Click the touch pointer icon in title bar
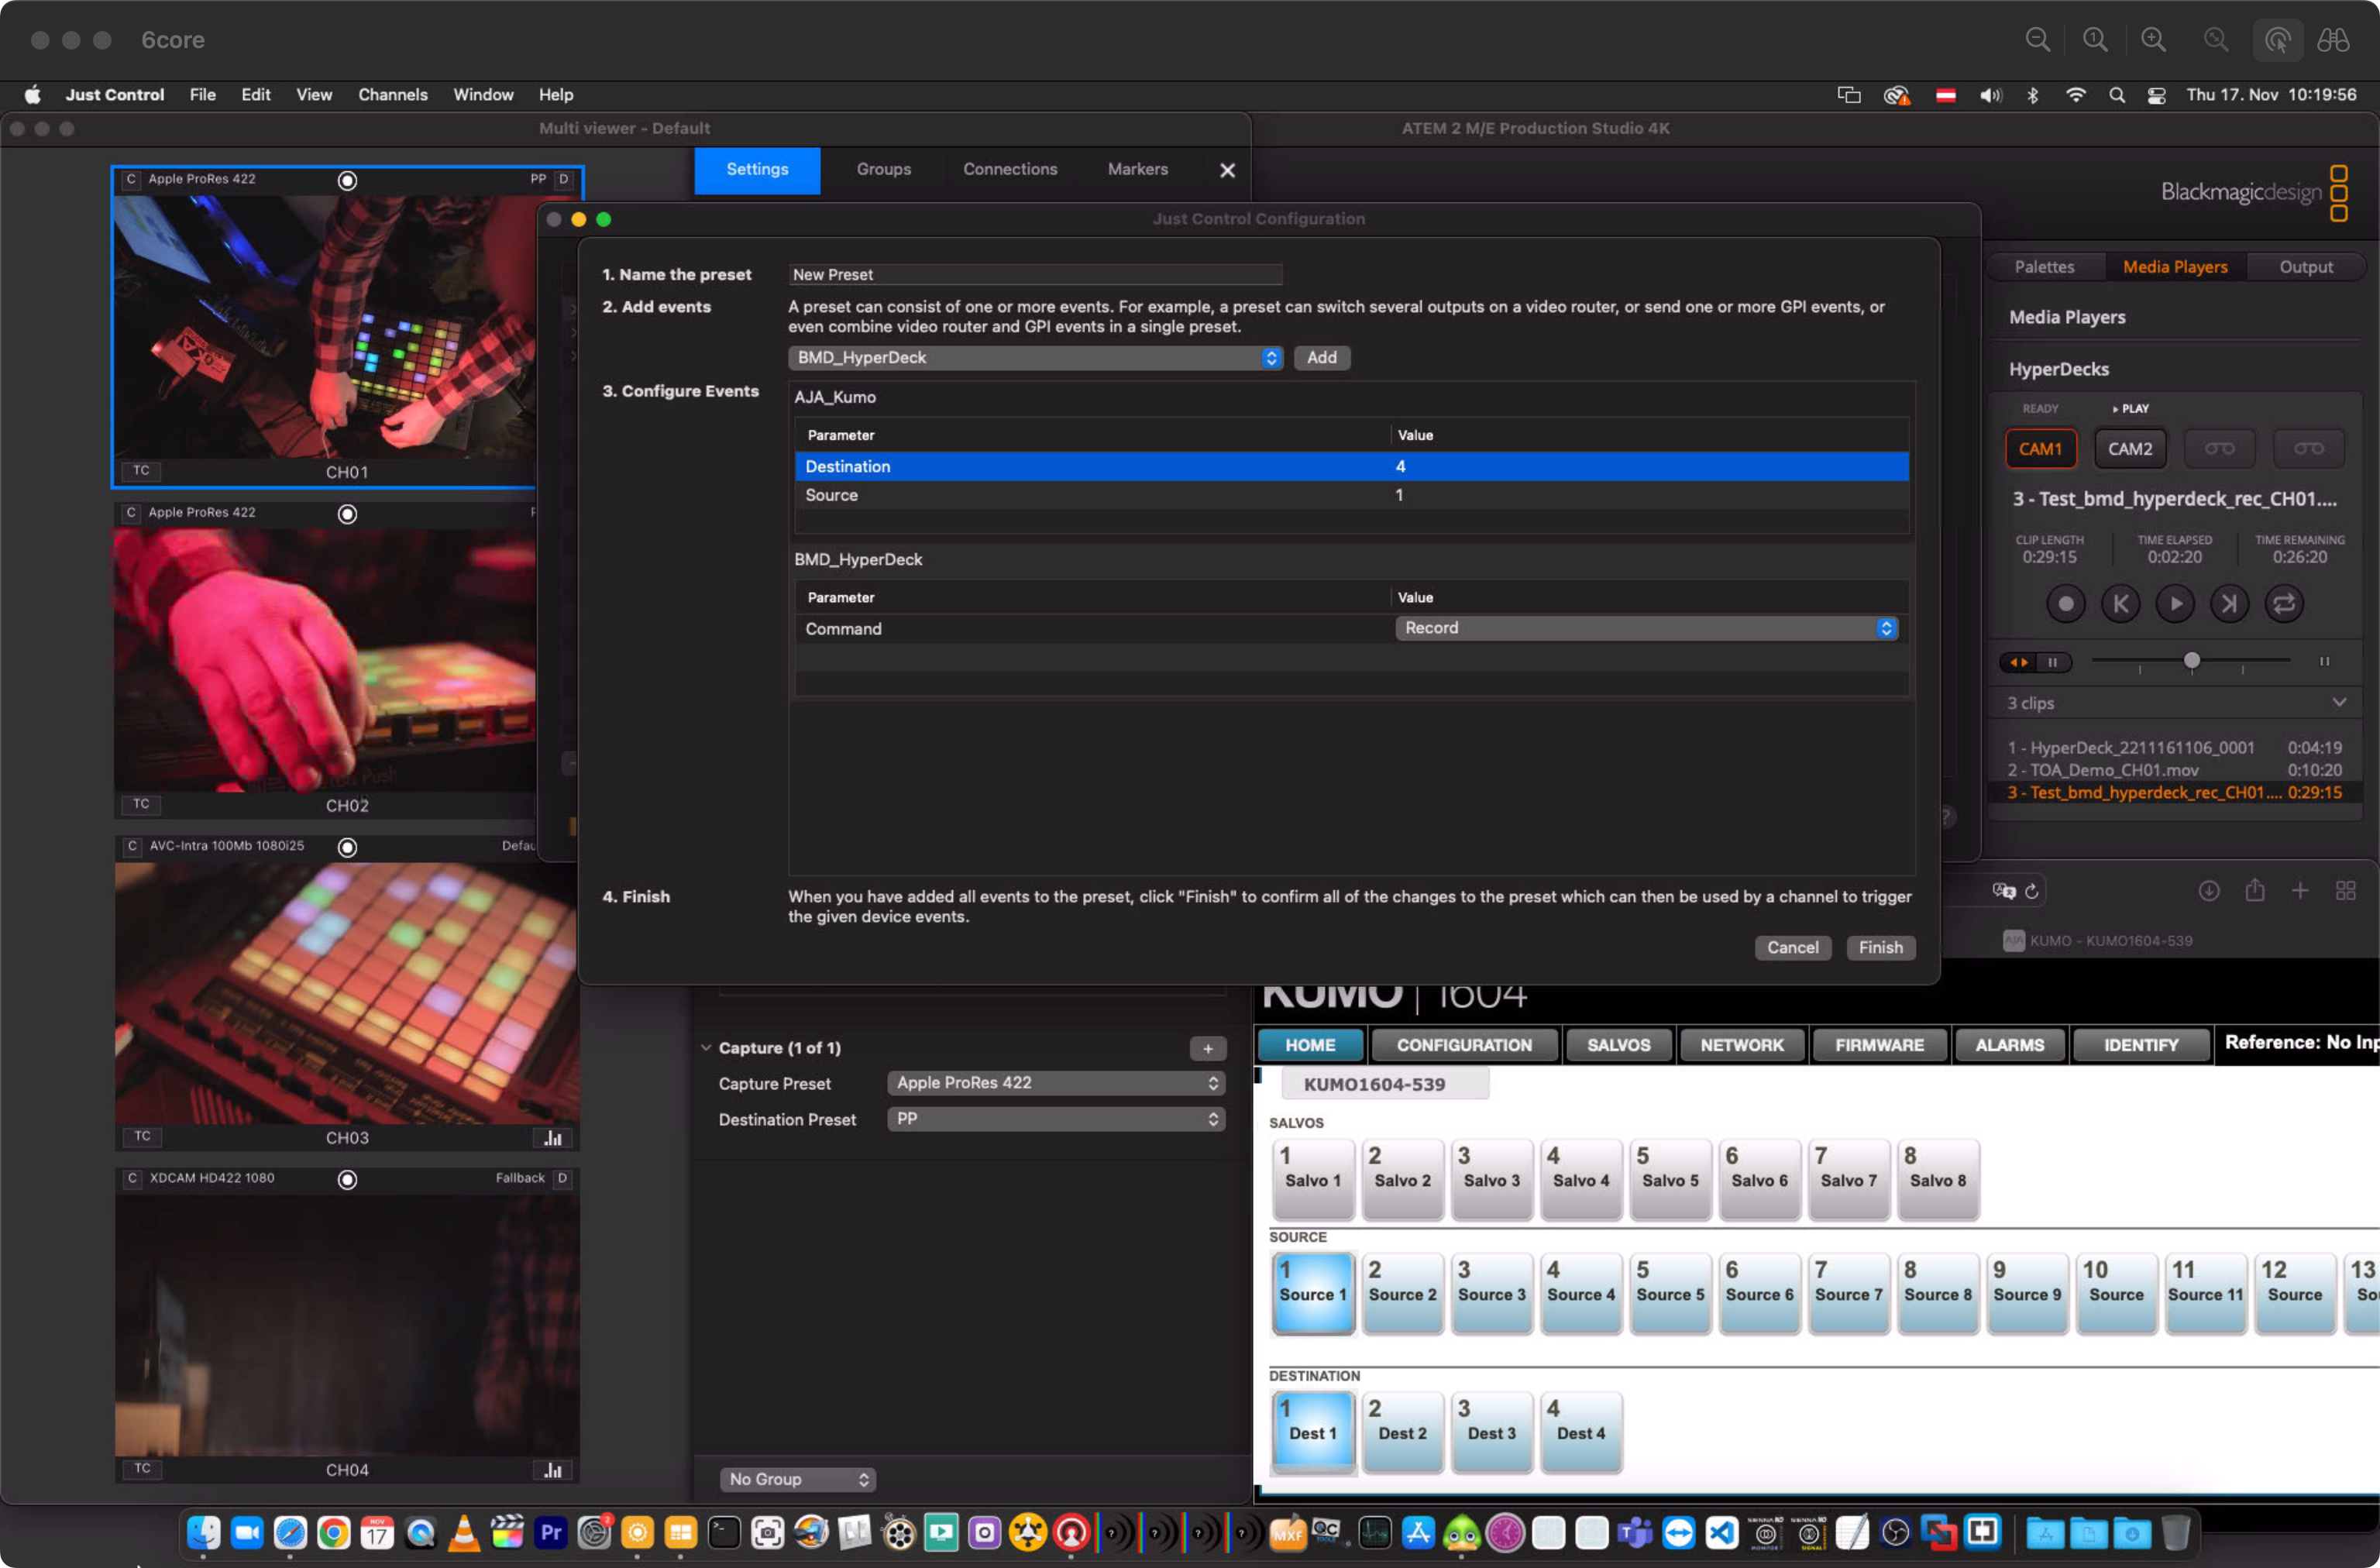Viewport: 2380px width, 1568px height. (2277, 40)
